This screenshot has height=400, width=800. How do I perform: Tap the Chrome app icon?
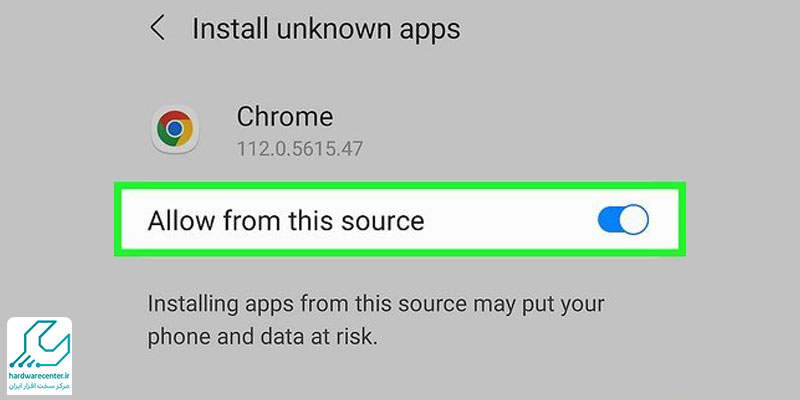click(x=175, y=129)
